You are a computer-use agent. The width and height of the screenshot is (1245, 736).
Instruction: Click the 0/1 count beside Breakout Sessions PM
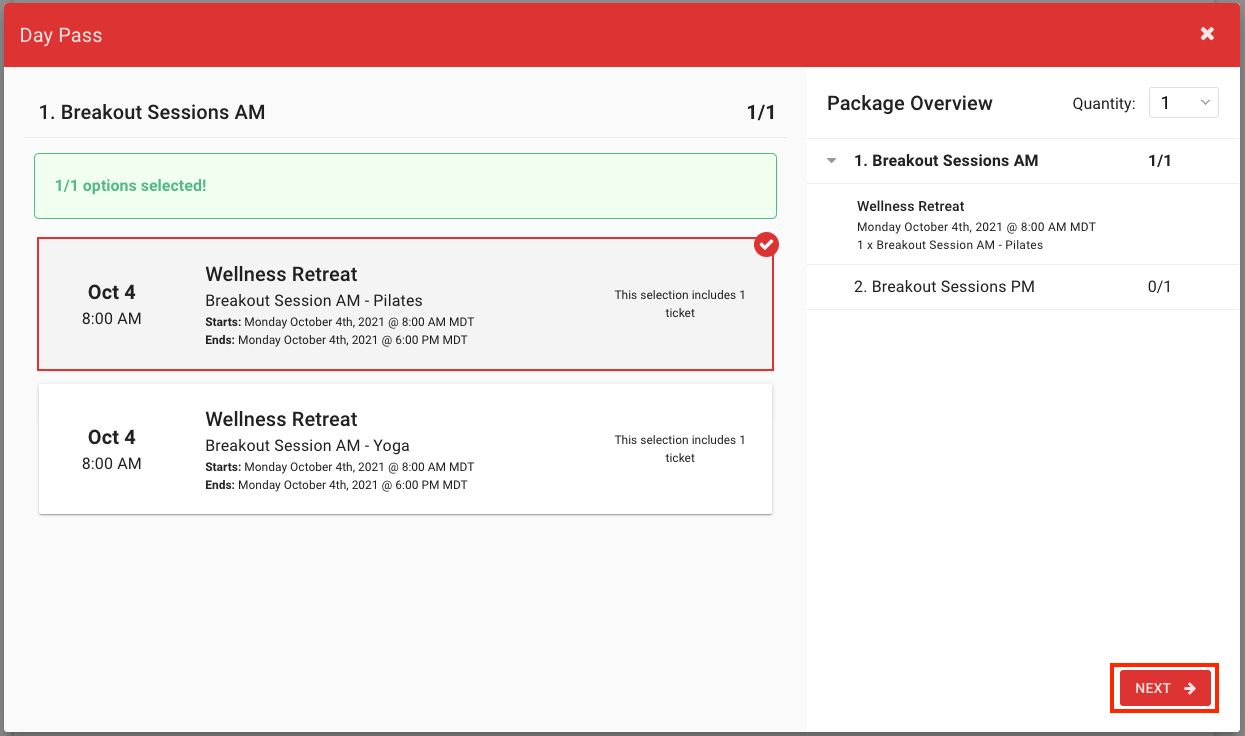pos(1160,287)
